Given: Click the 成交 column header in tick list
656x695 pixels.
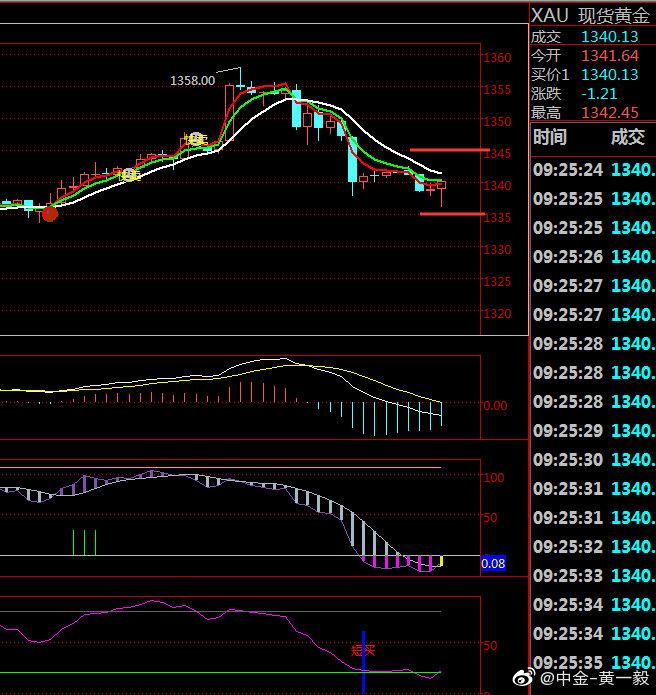Looking at the screenshot, I should pos(628,137).
